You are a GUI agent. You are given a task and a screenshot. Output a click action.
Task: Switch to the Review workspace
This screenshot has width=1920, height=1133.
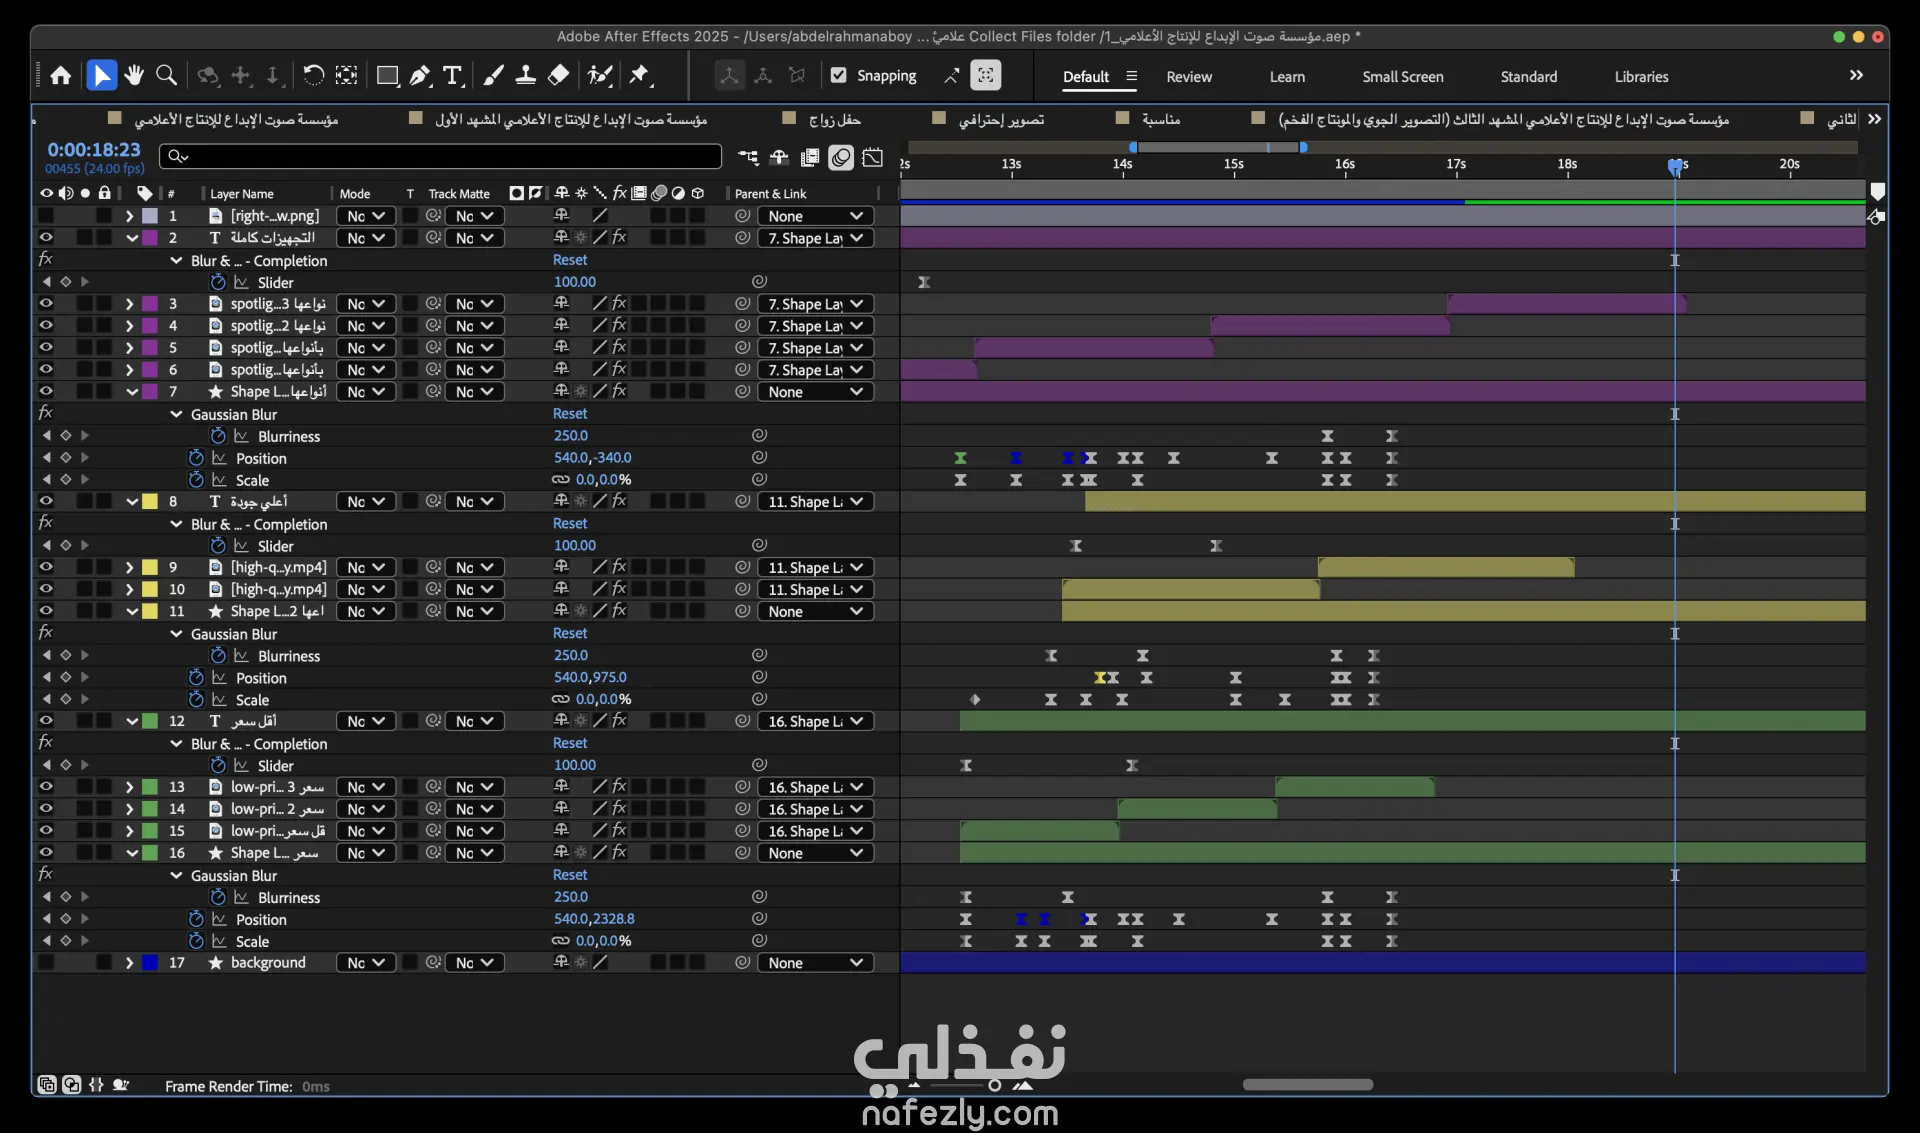[1188, 77]
